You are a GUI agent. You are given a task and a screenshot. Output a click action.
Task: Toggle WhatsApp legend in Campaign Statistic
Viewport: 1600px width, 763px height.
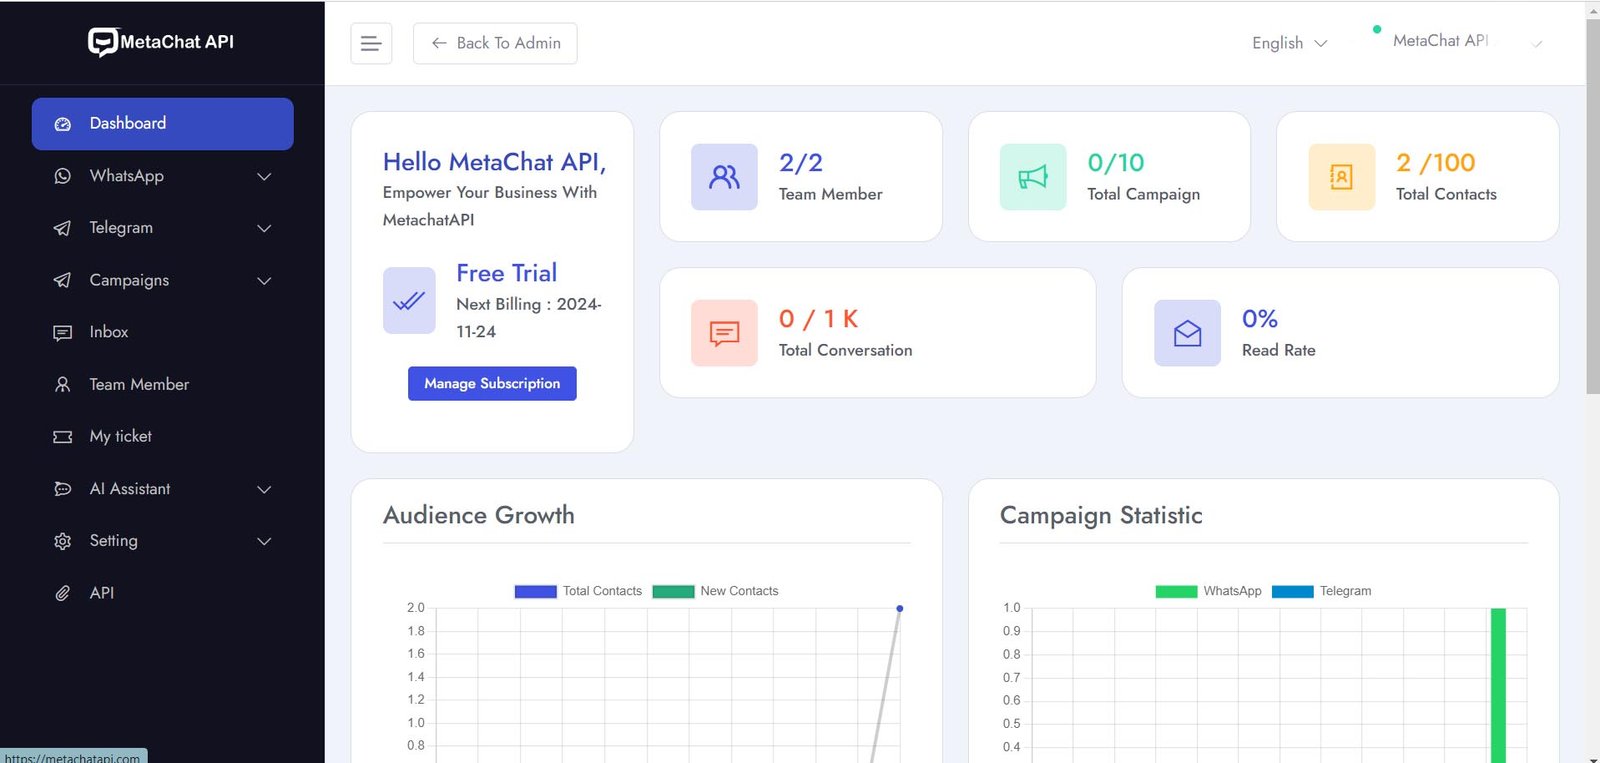click(x=1208, y=591)
